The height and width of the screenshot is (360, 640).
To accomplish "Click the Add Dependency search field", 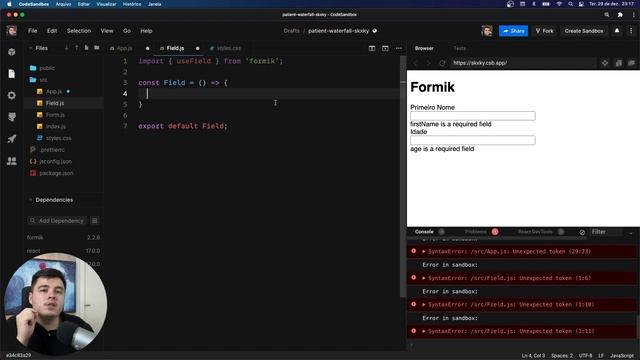I will point(57,220).
